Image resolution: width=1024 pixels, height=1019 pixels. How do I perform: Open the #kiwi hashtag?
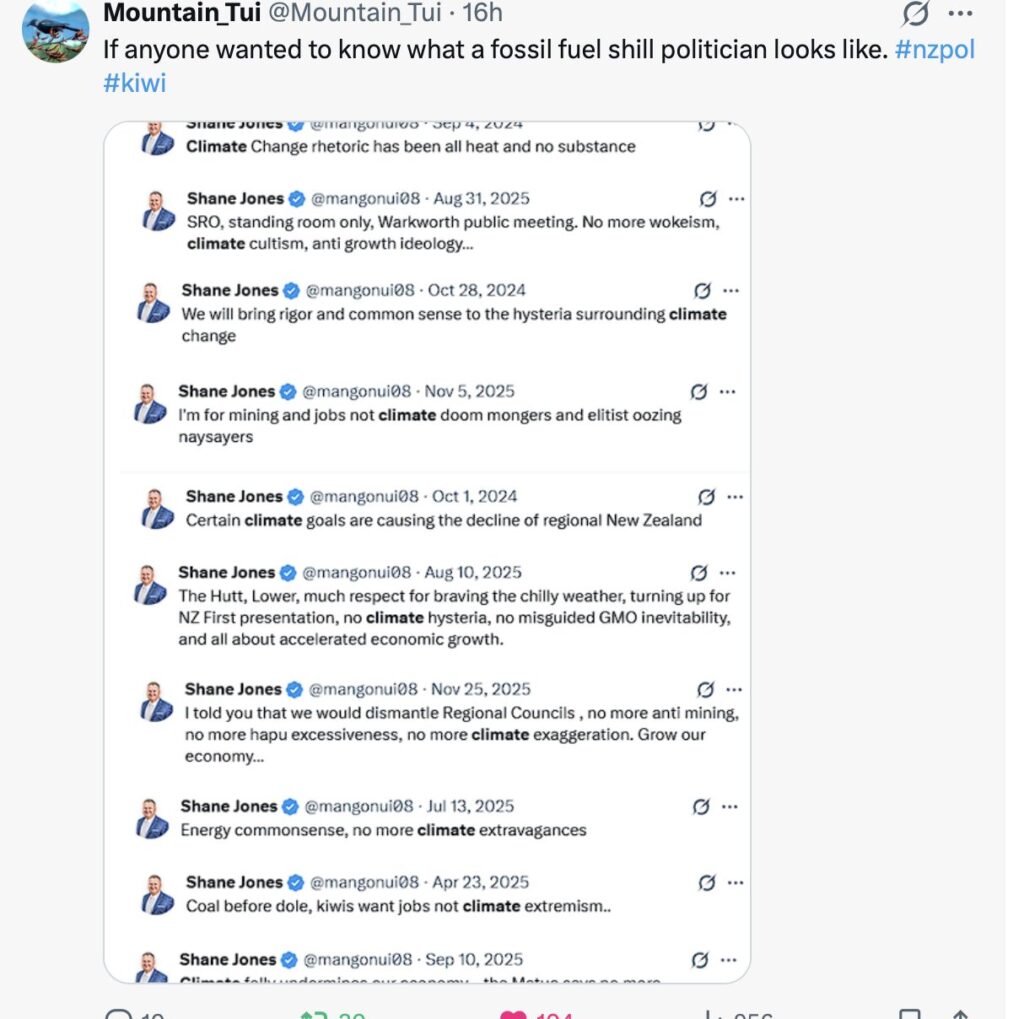[134, 82]
